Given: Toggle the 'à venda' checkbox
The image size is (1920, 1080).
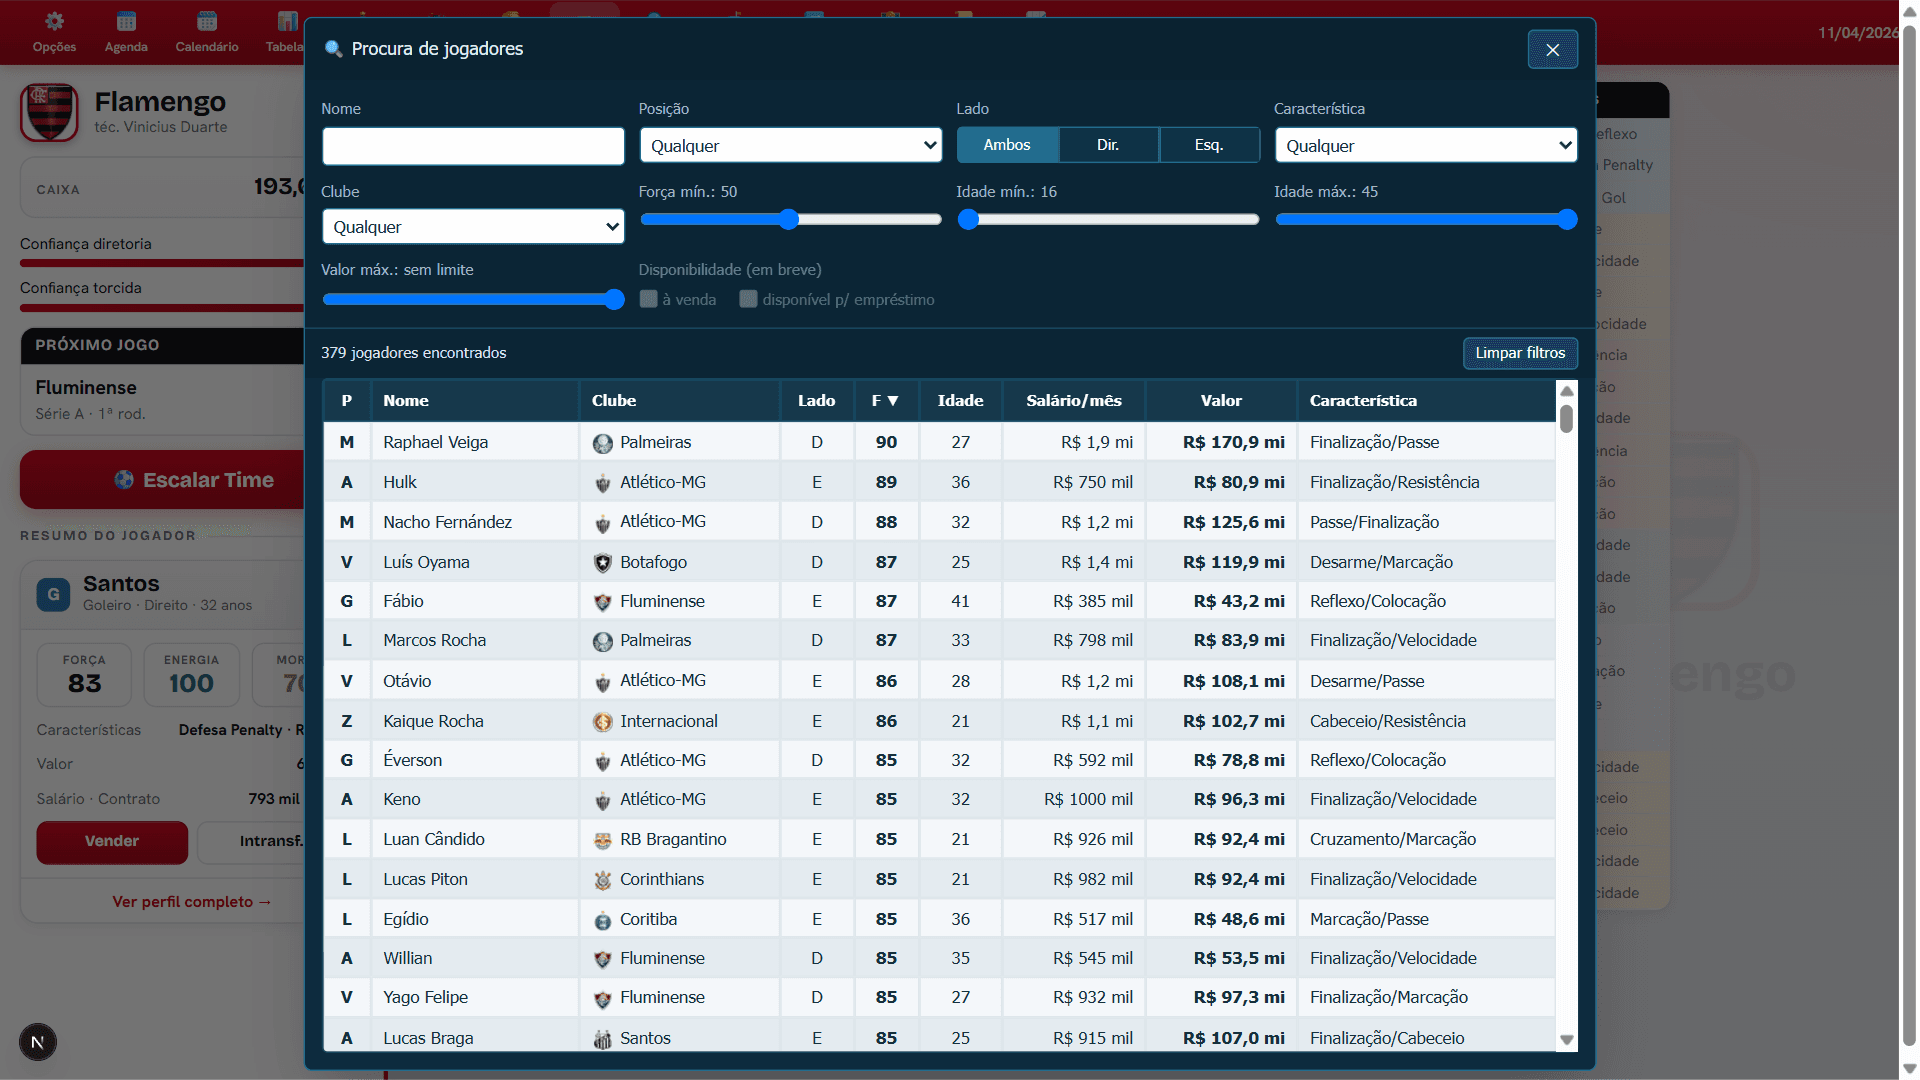Looking at the screenshot, I should click(649, 299).
